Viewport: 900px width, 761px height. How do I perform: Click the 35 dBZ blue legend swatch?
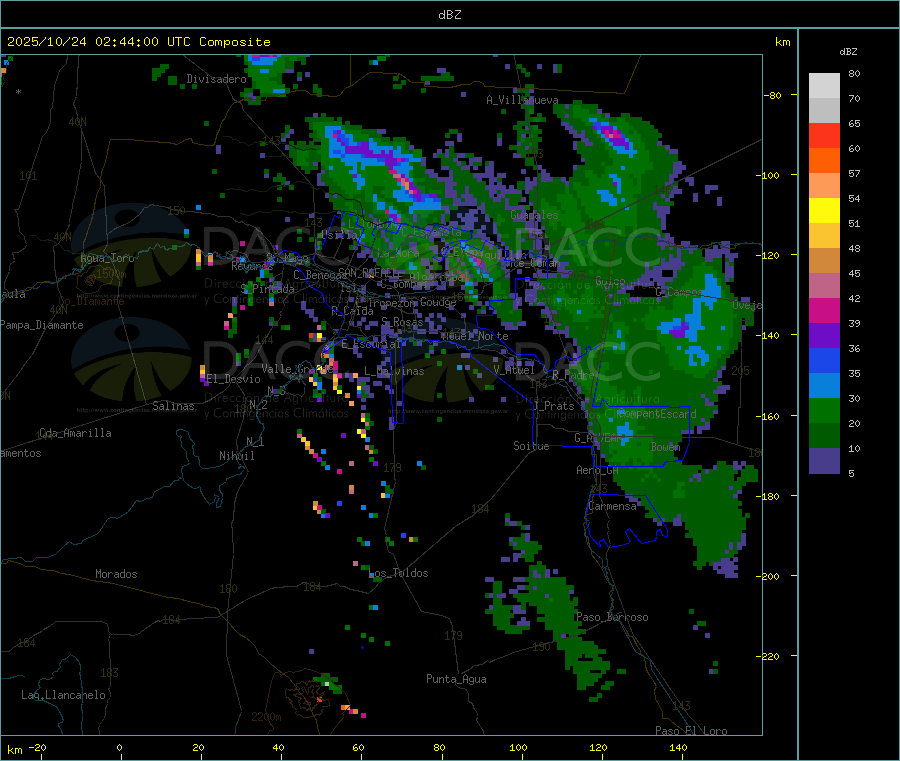[x=824, y=360]
